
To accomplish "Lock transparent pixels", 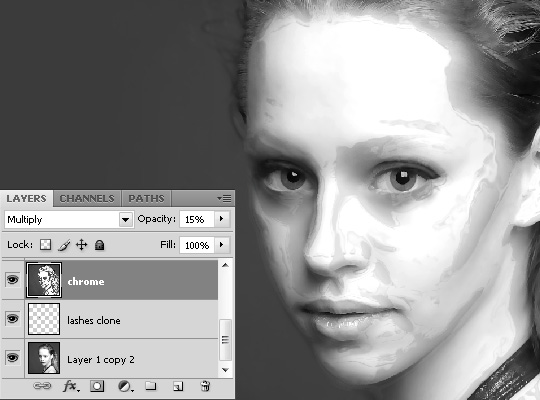I will click(45, 245).
